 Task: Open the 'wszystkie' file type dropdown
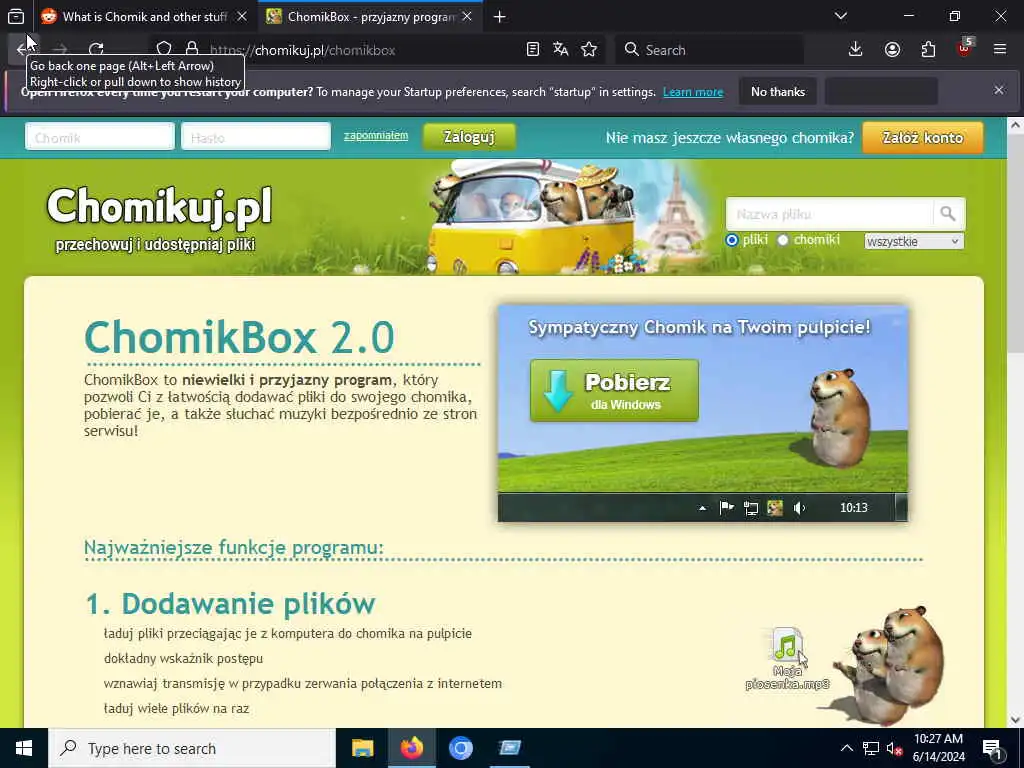pos(914,241)
